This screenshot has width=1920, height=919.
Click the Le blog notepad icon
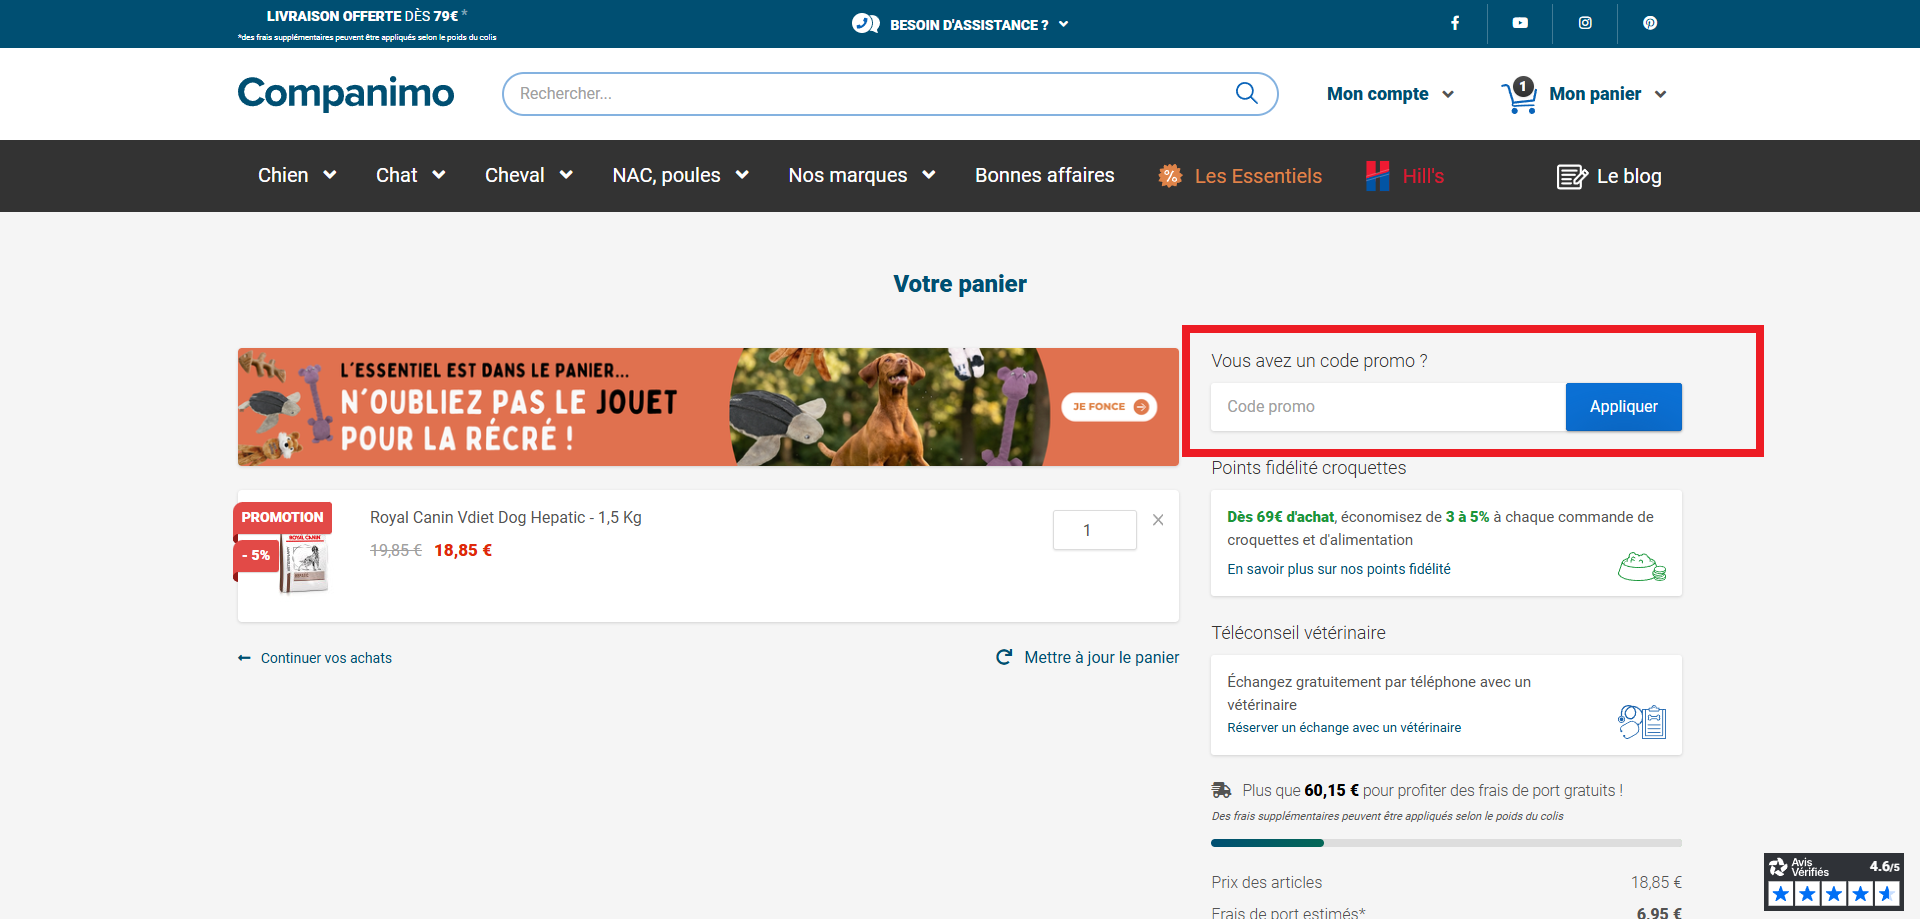(1572, 177)
